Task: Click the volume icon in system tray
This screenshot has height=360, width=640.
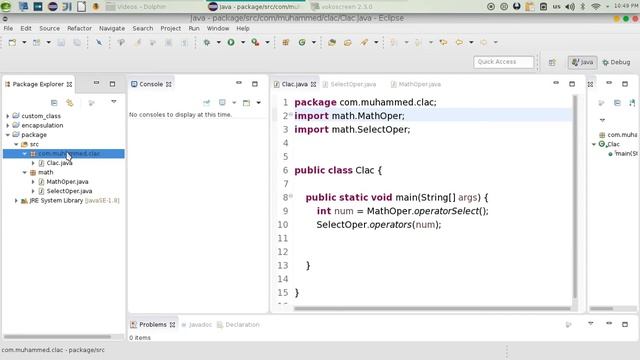Action: (570, 7)
